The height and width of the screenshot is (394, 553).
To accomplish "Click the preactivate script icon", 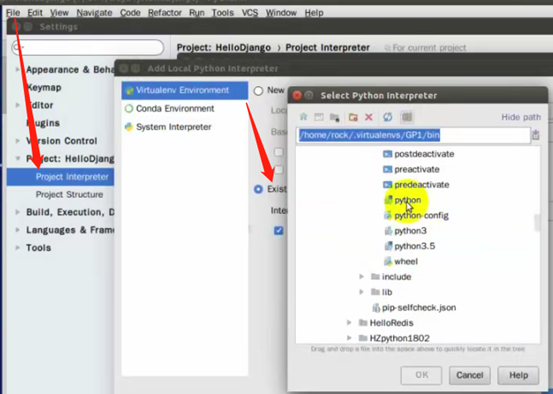I will tap(388, 169).
